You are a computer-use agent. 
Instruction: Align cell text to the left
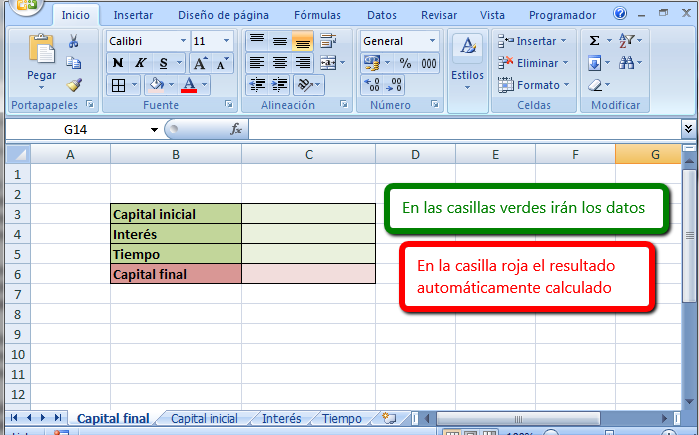257,63
